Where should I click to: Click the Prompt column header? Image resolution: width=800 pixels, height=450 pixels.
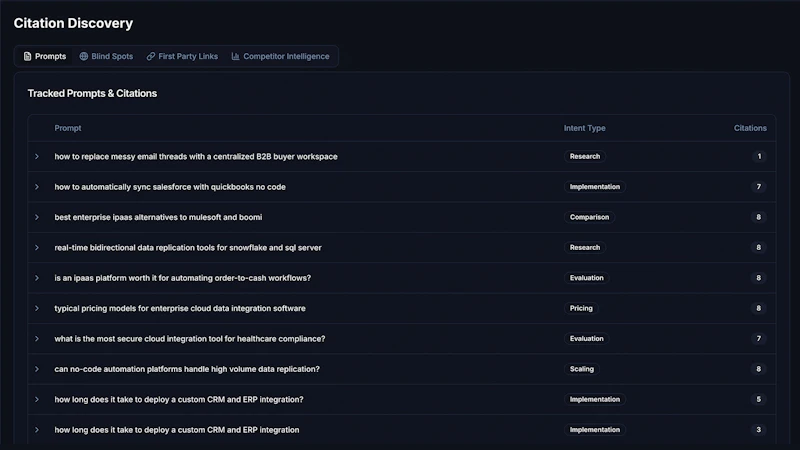[x=68, y=128]
